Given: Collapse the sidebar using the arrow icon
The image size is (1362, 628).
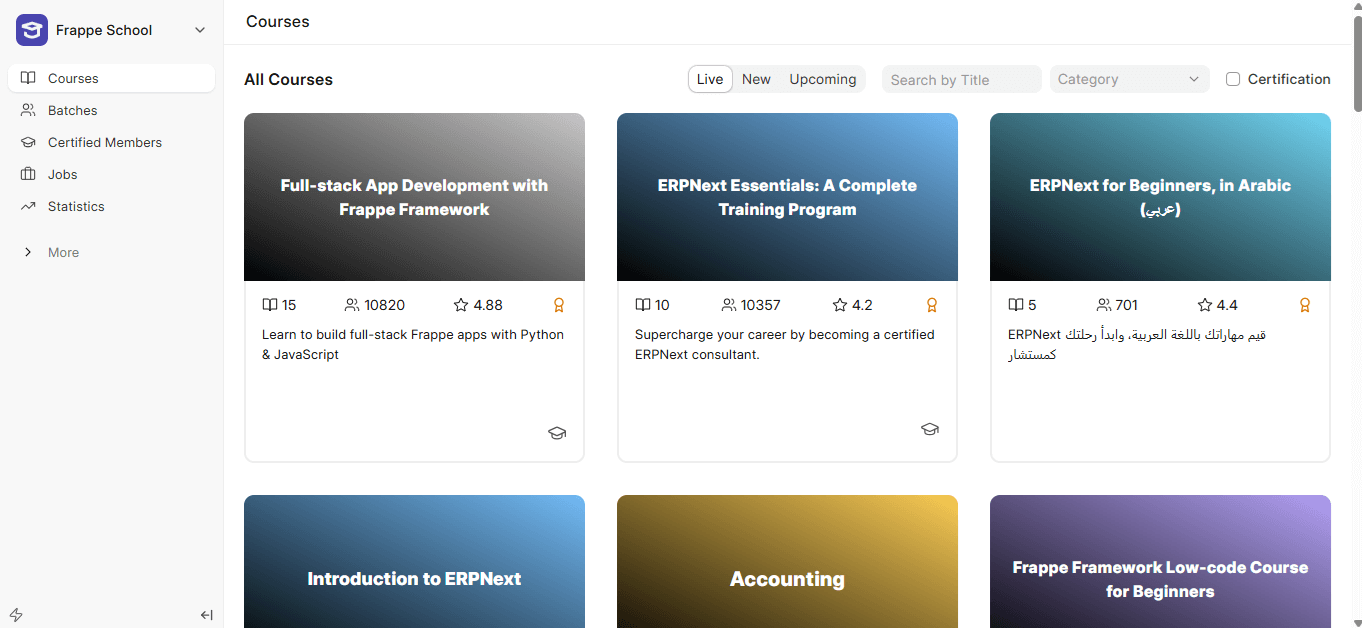Looking at the screenshot, I should [x=207, y=615].
